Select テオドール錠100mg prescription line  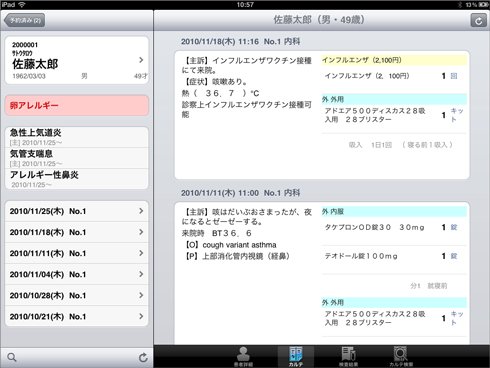point(394,256)
